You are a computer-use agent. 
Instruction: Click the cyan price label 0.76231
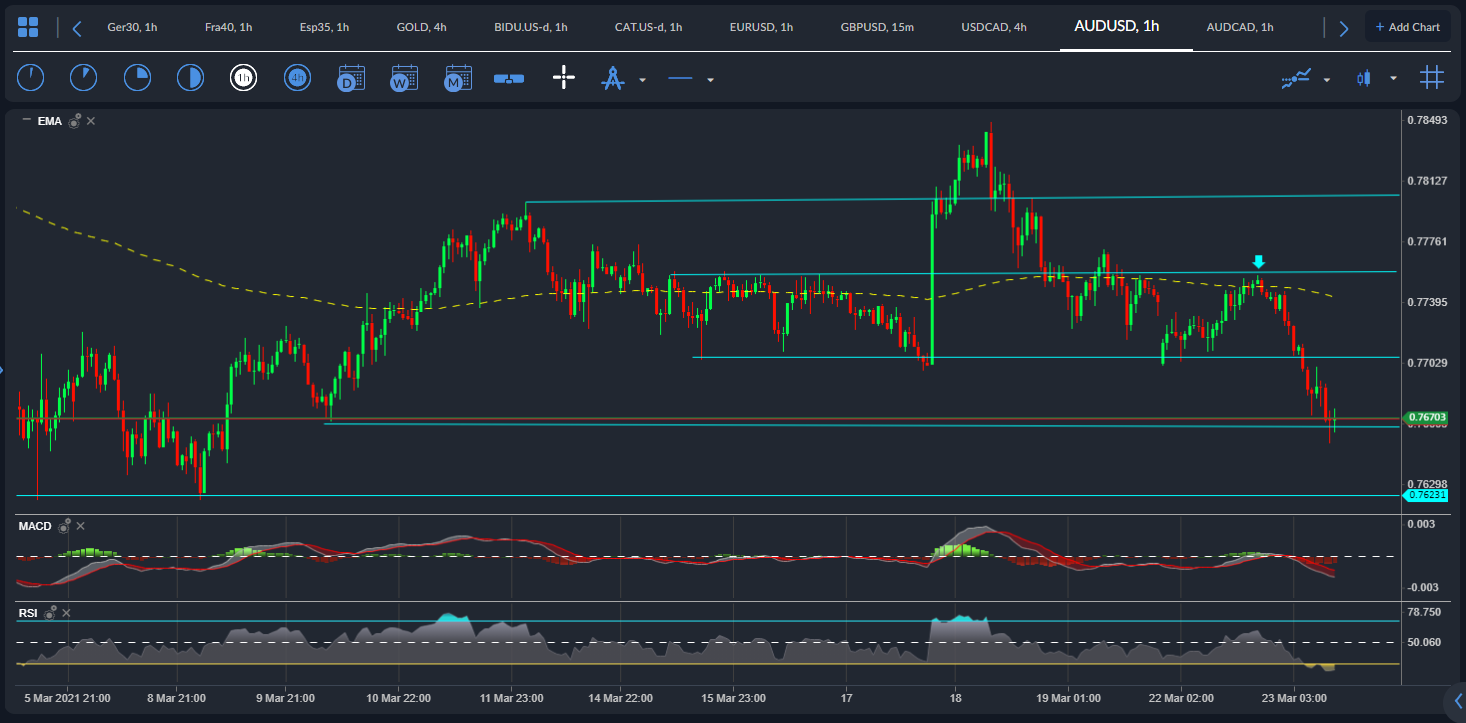(1426, 494)
